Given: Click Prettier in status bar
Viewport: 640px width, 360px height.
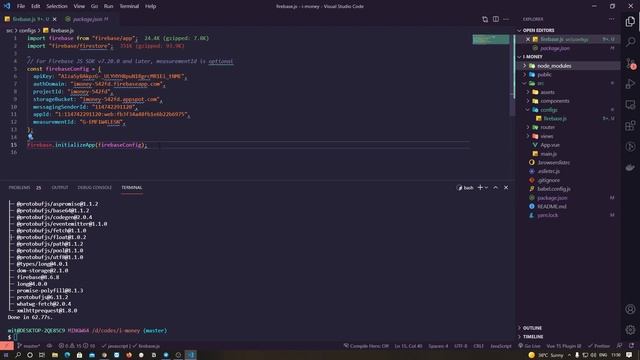Looking at the screenshot, I should pyautogui.click(x=598, y=346).
